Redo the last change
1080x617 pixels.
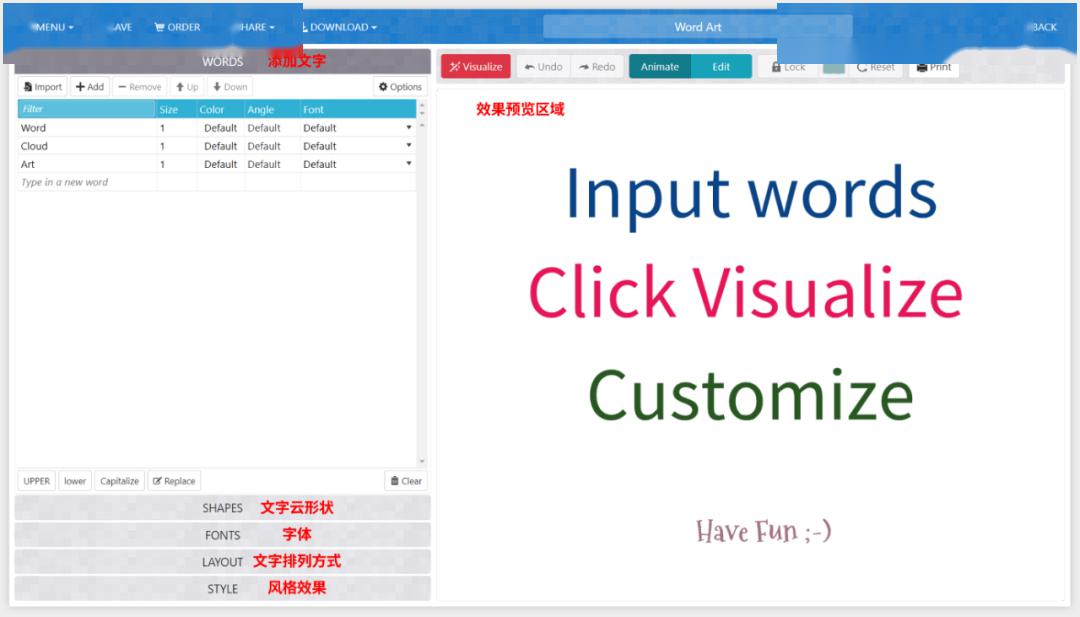click(597, 67)
